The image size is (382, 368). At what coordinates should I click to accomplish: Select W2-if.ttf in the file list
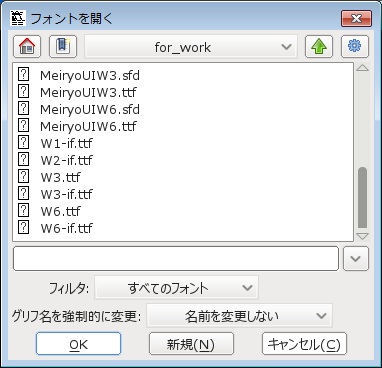tap(66, 160)
